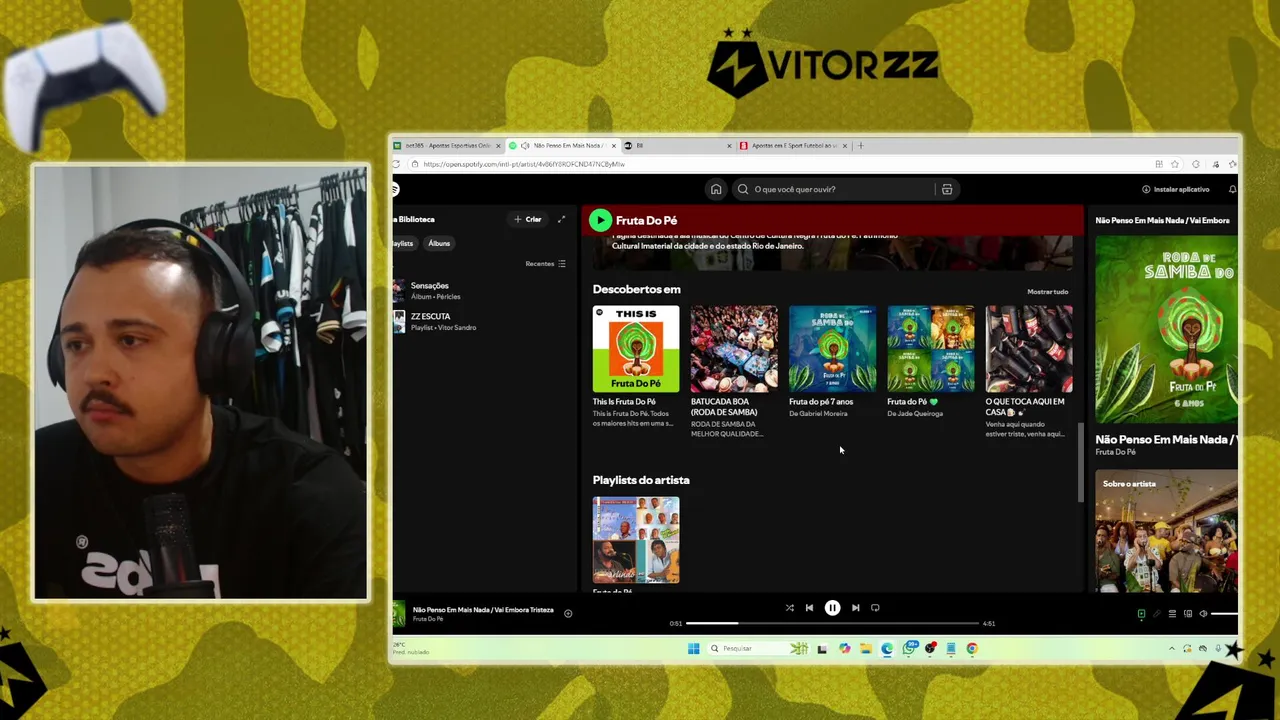The image size is (1280, 720).
Task: Click the search field 'O que você quer ouvir?'
Action: click(x=846, y=189)
